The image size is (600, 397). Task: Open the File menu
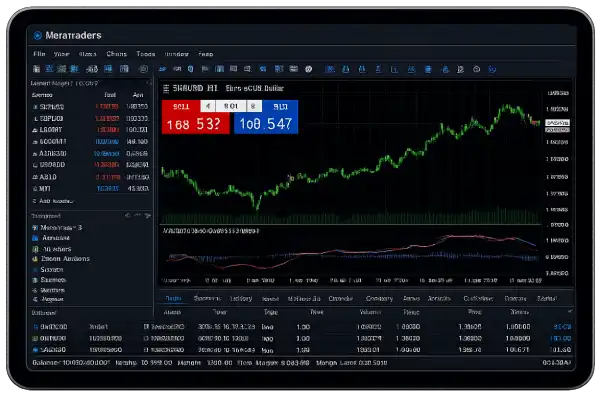(x=39, y=54)
